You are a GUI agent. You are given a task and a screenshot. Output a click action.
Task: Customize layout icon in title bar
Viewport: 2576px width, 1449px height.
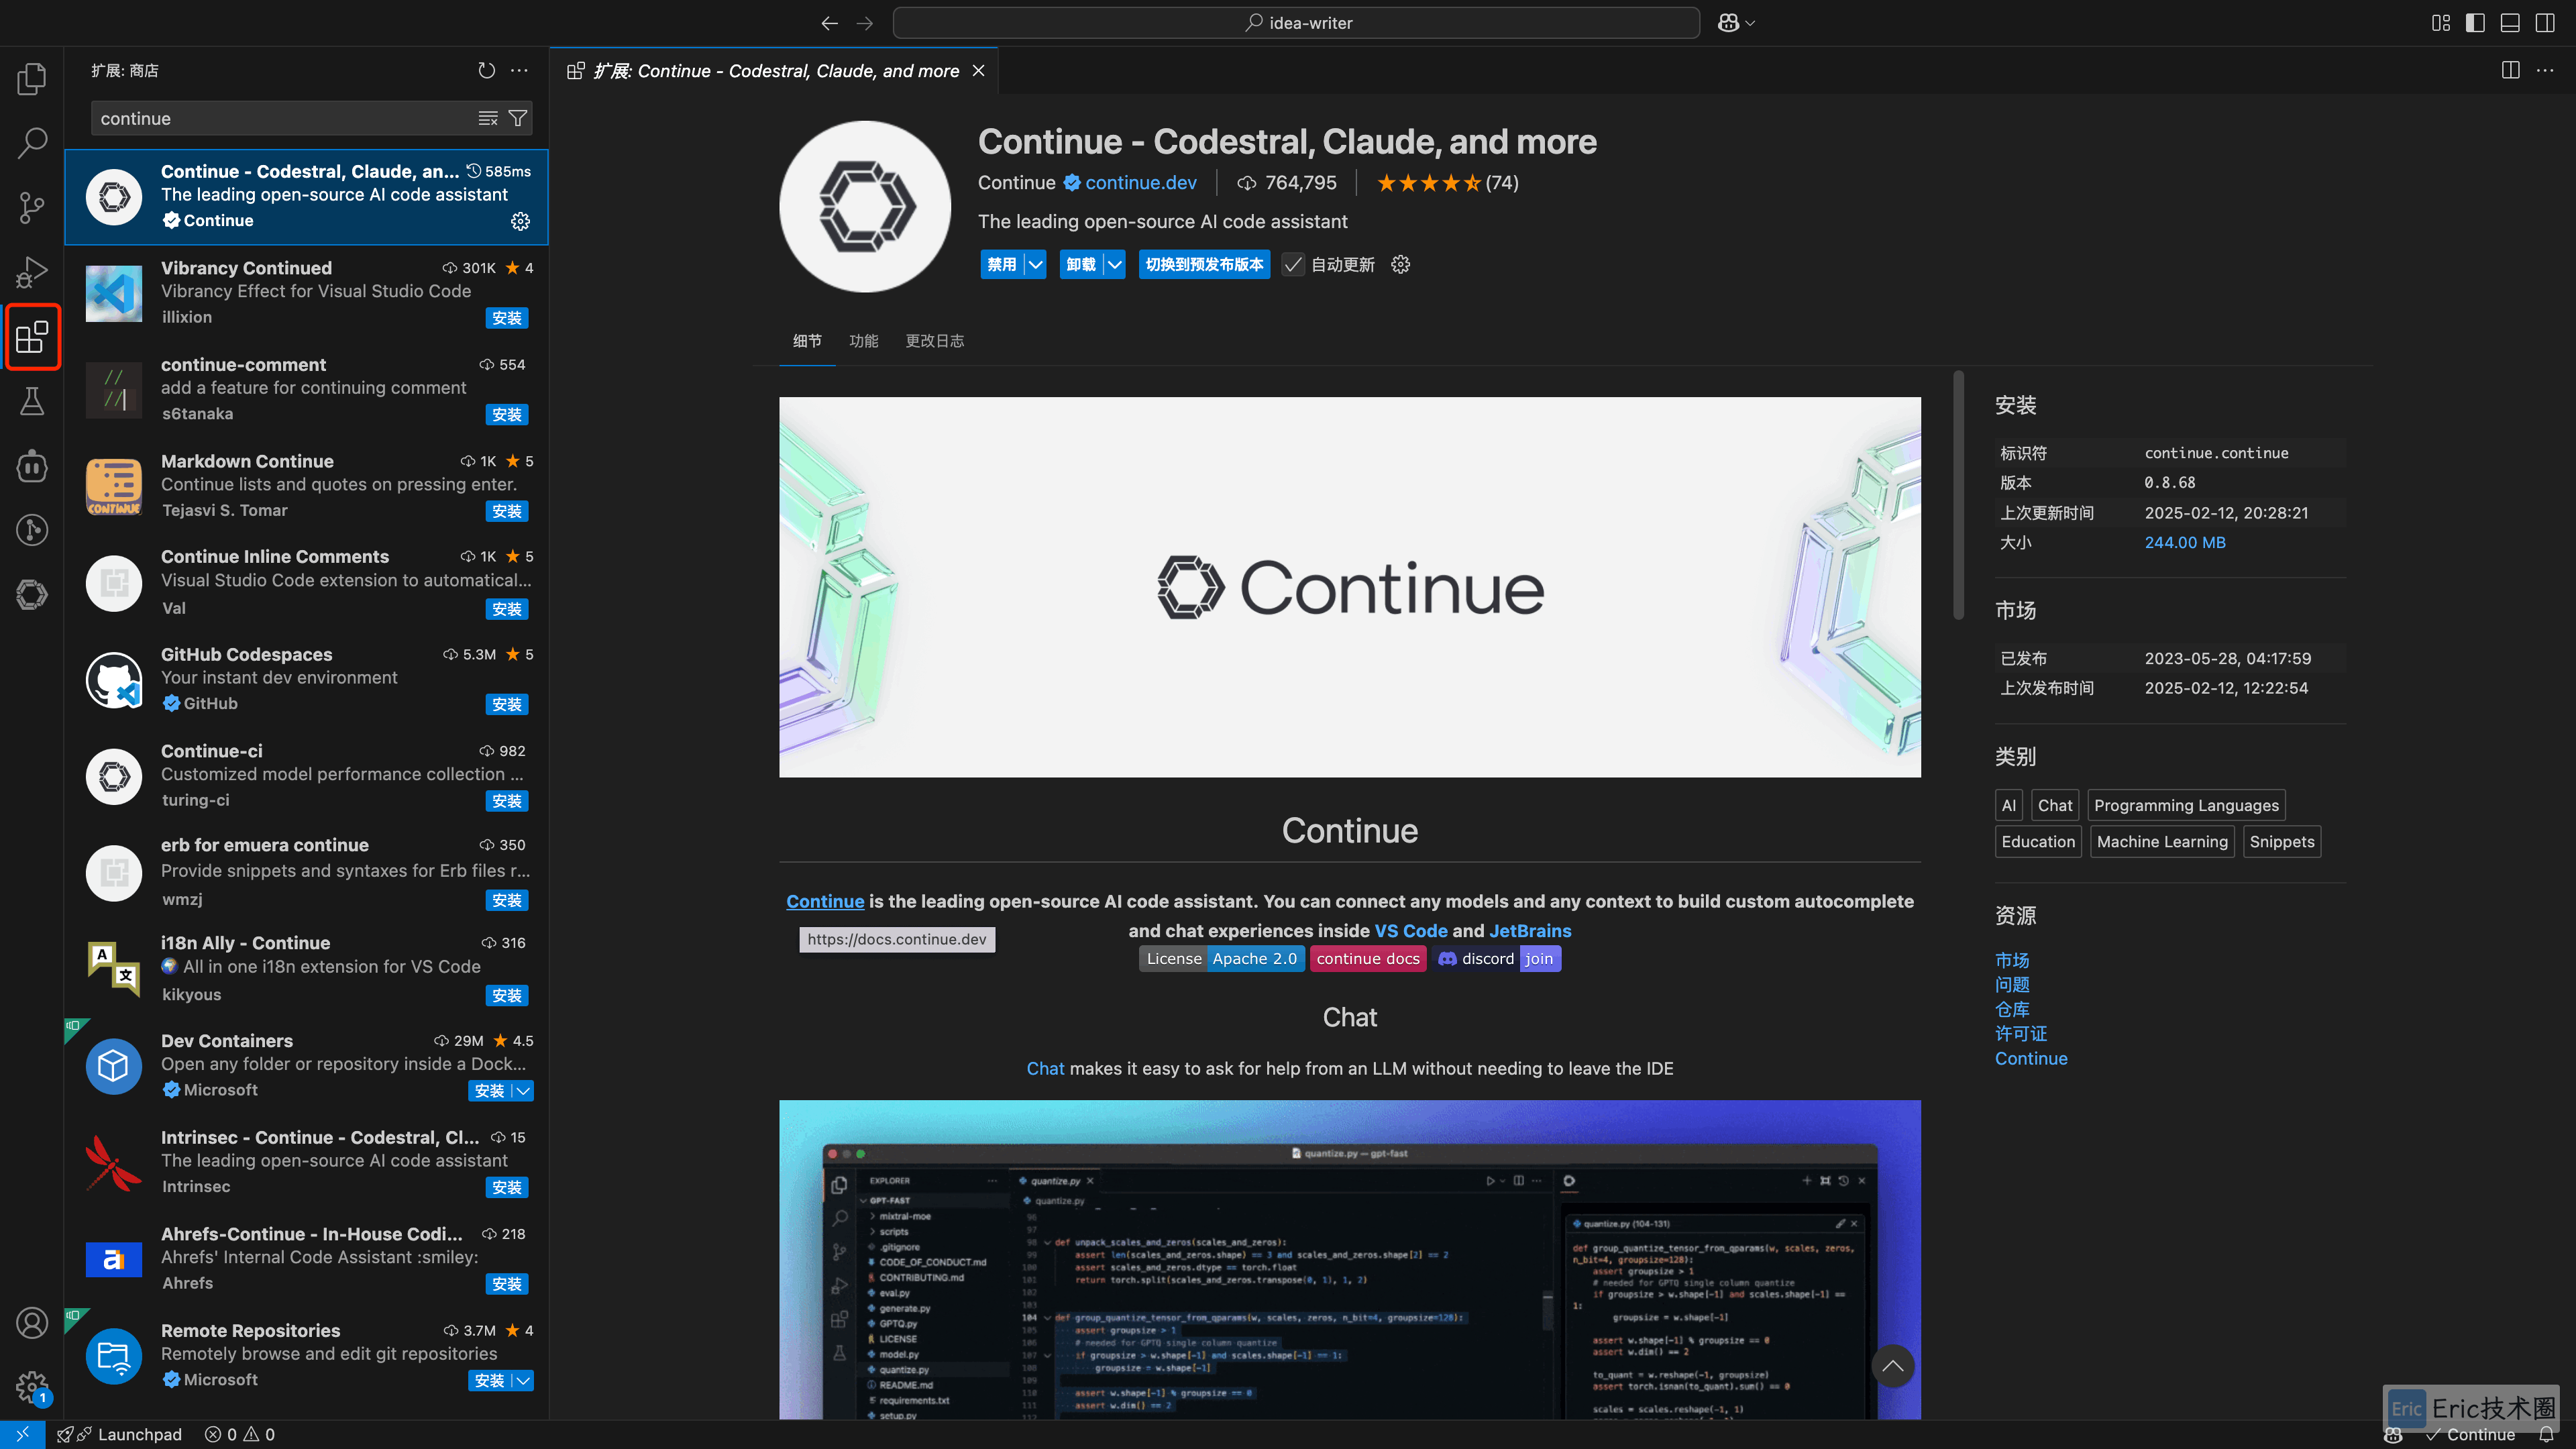coord(2441,23)
